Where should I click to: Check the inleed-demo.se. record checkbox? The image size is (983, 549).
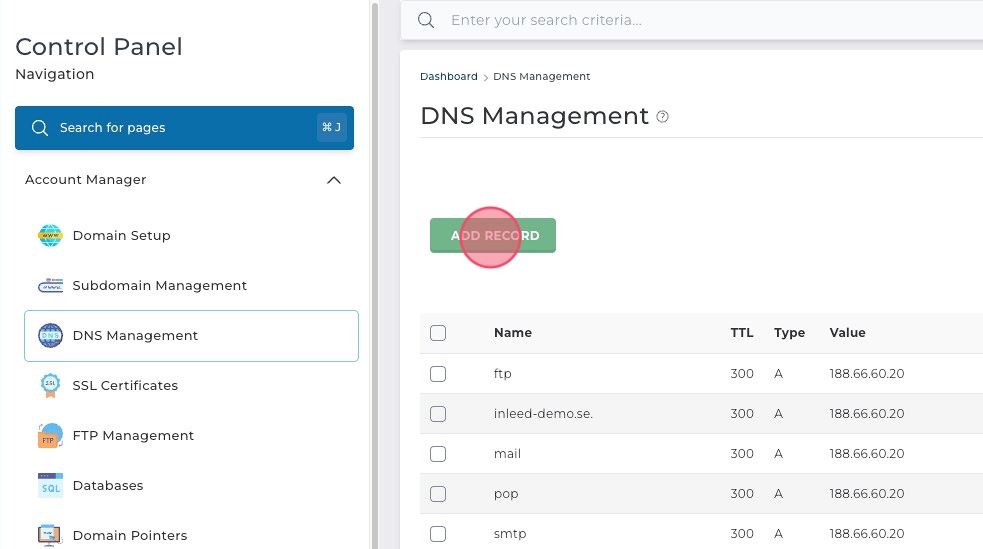click(x=438, y=414)
